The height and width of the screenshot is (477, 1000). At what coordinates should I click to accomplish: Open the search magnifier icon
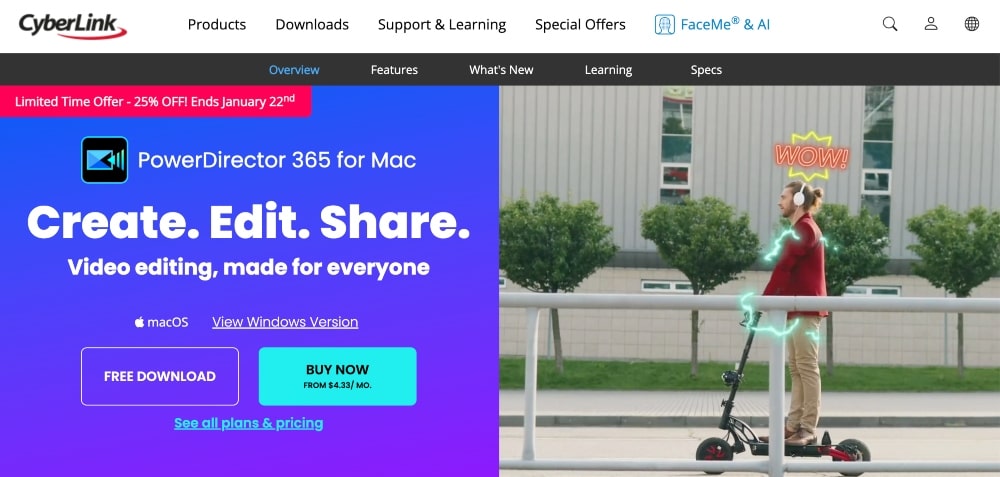coord(890,24)
